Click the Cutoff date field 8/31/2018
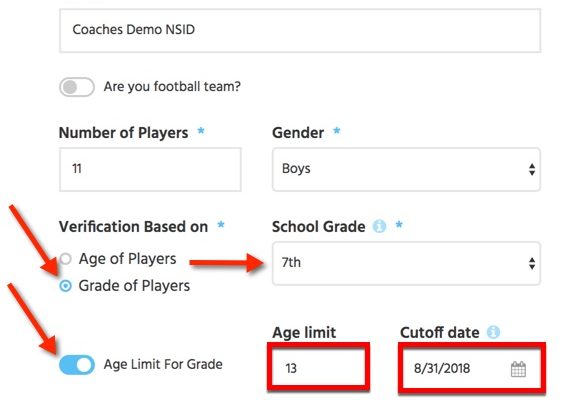This screenshot has height=400, width=585. (x=472, y=369)
